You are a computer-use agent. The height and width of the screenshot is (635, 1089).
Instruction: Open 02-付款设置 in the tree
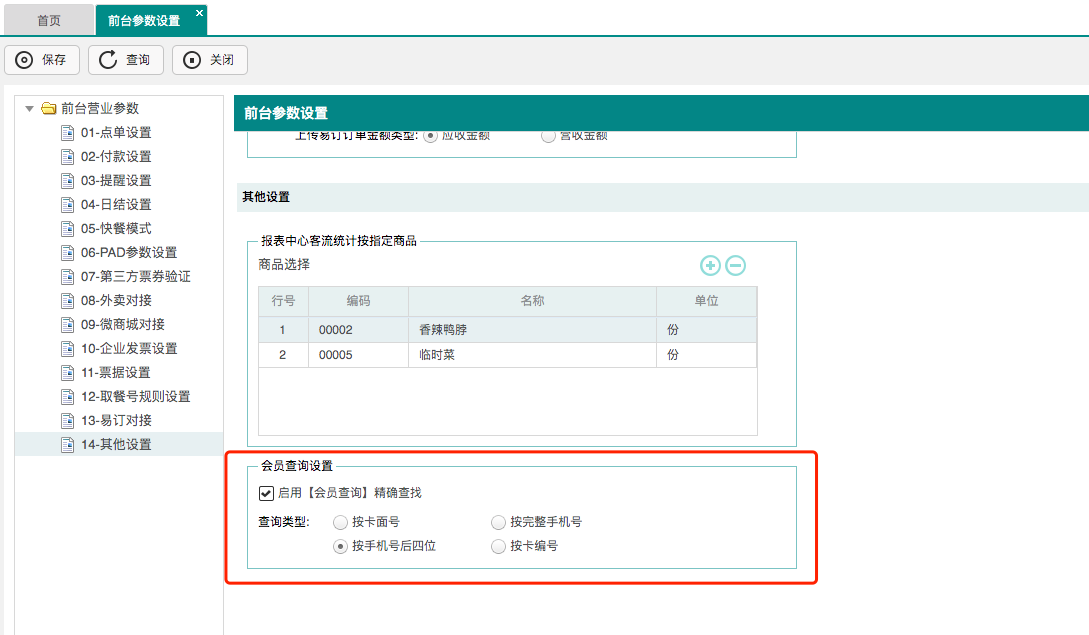point(116,156)
